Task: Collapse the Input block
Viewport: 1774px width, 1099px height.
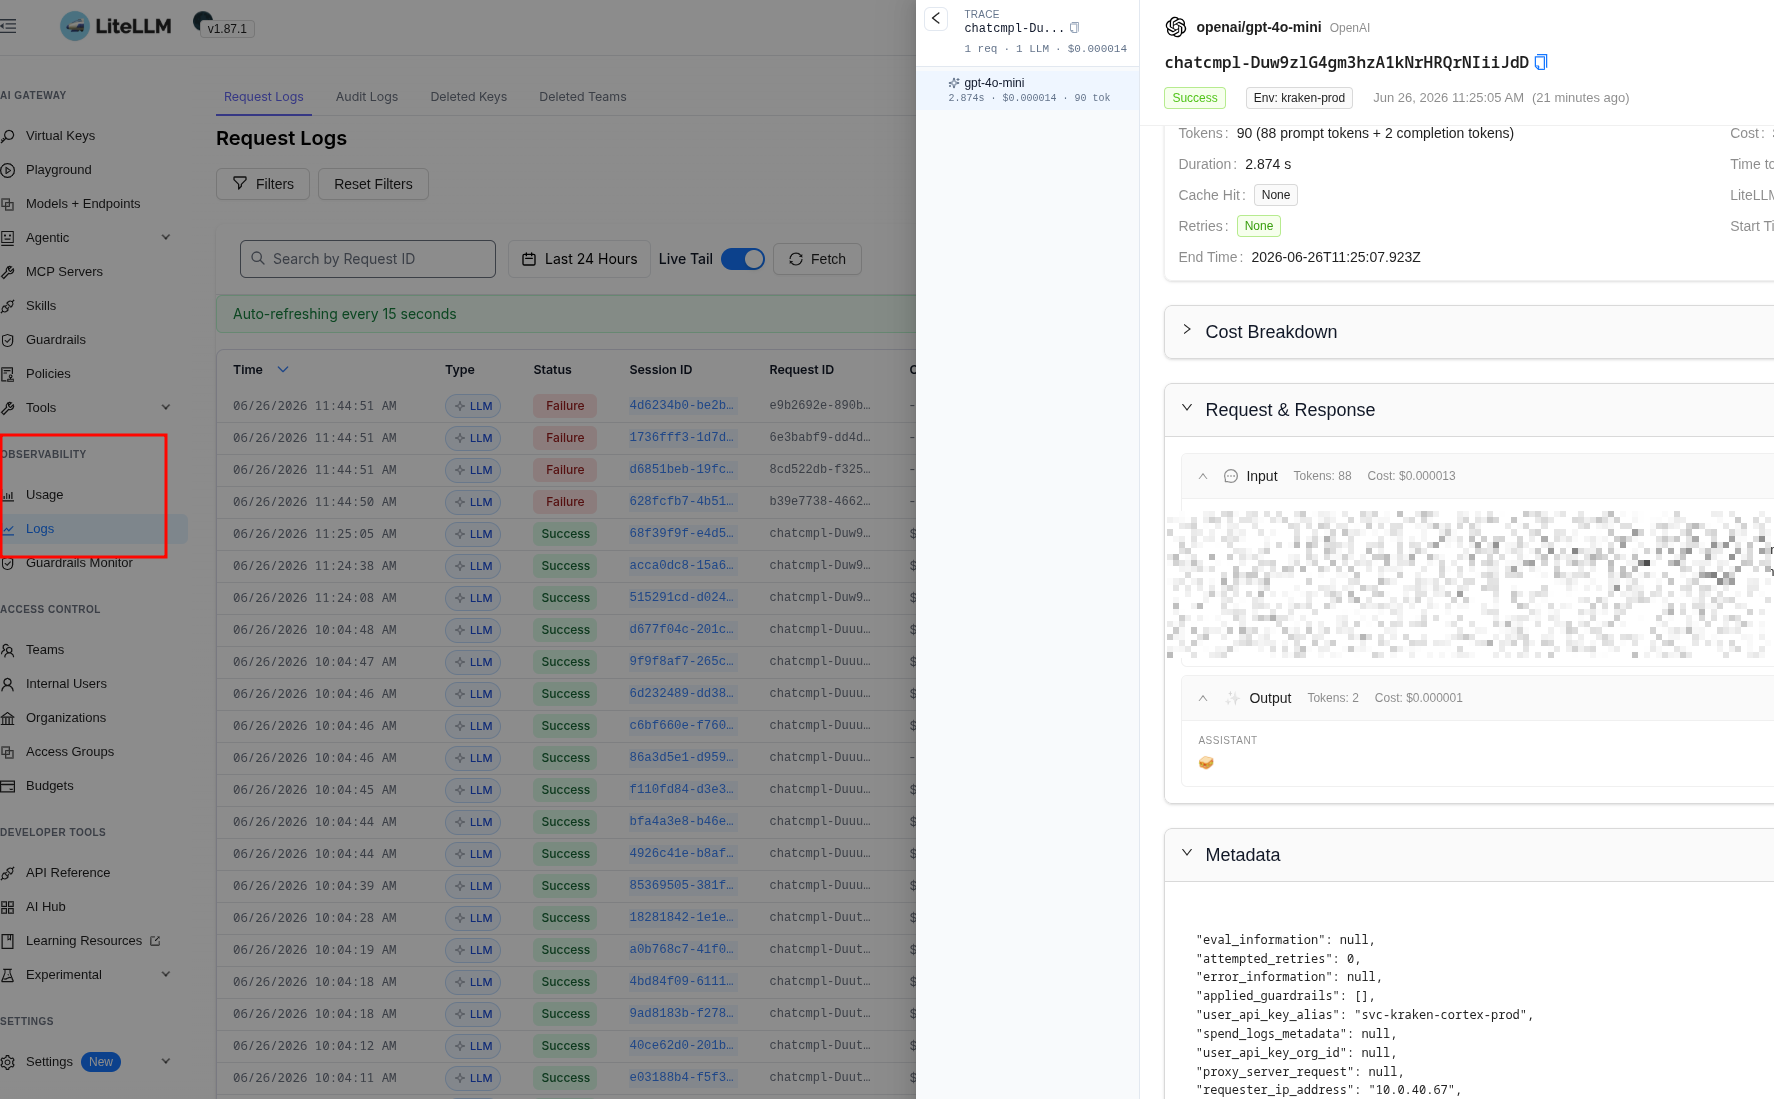Action: (1203, 476)
